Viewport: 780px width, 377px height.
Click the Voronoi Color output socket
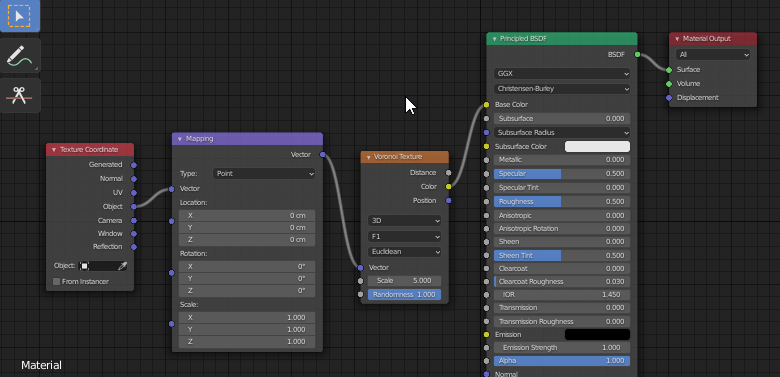pyautogui.click(x=449, y=187)
